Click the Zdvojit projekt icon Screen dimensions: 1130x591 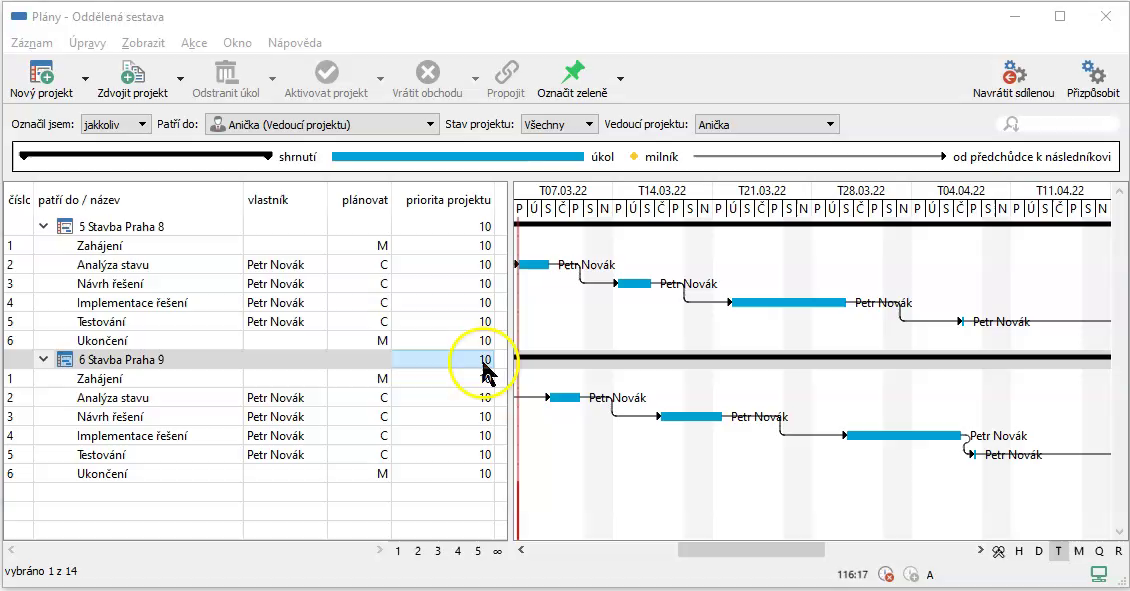132,73
